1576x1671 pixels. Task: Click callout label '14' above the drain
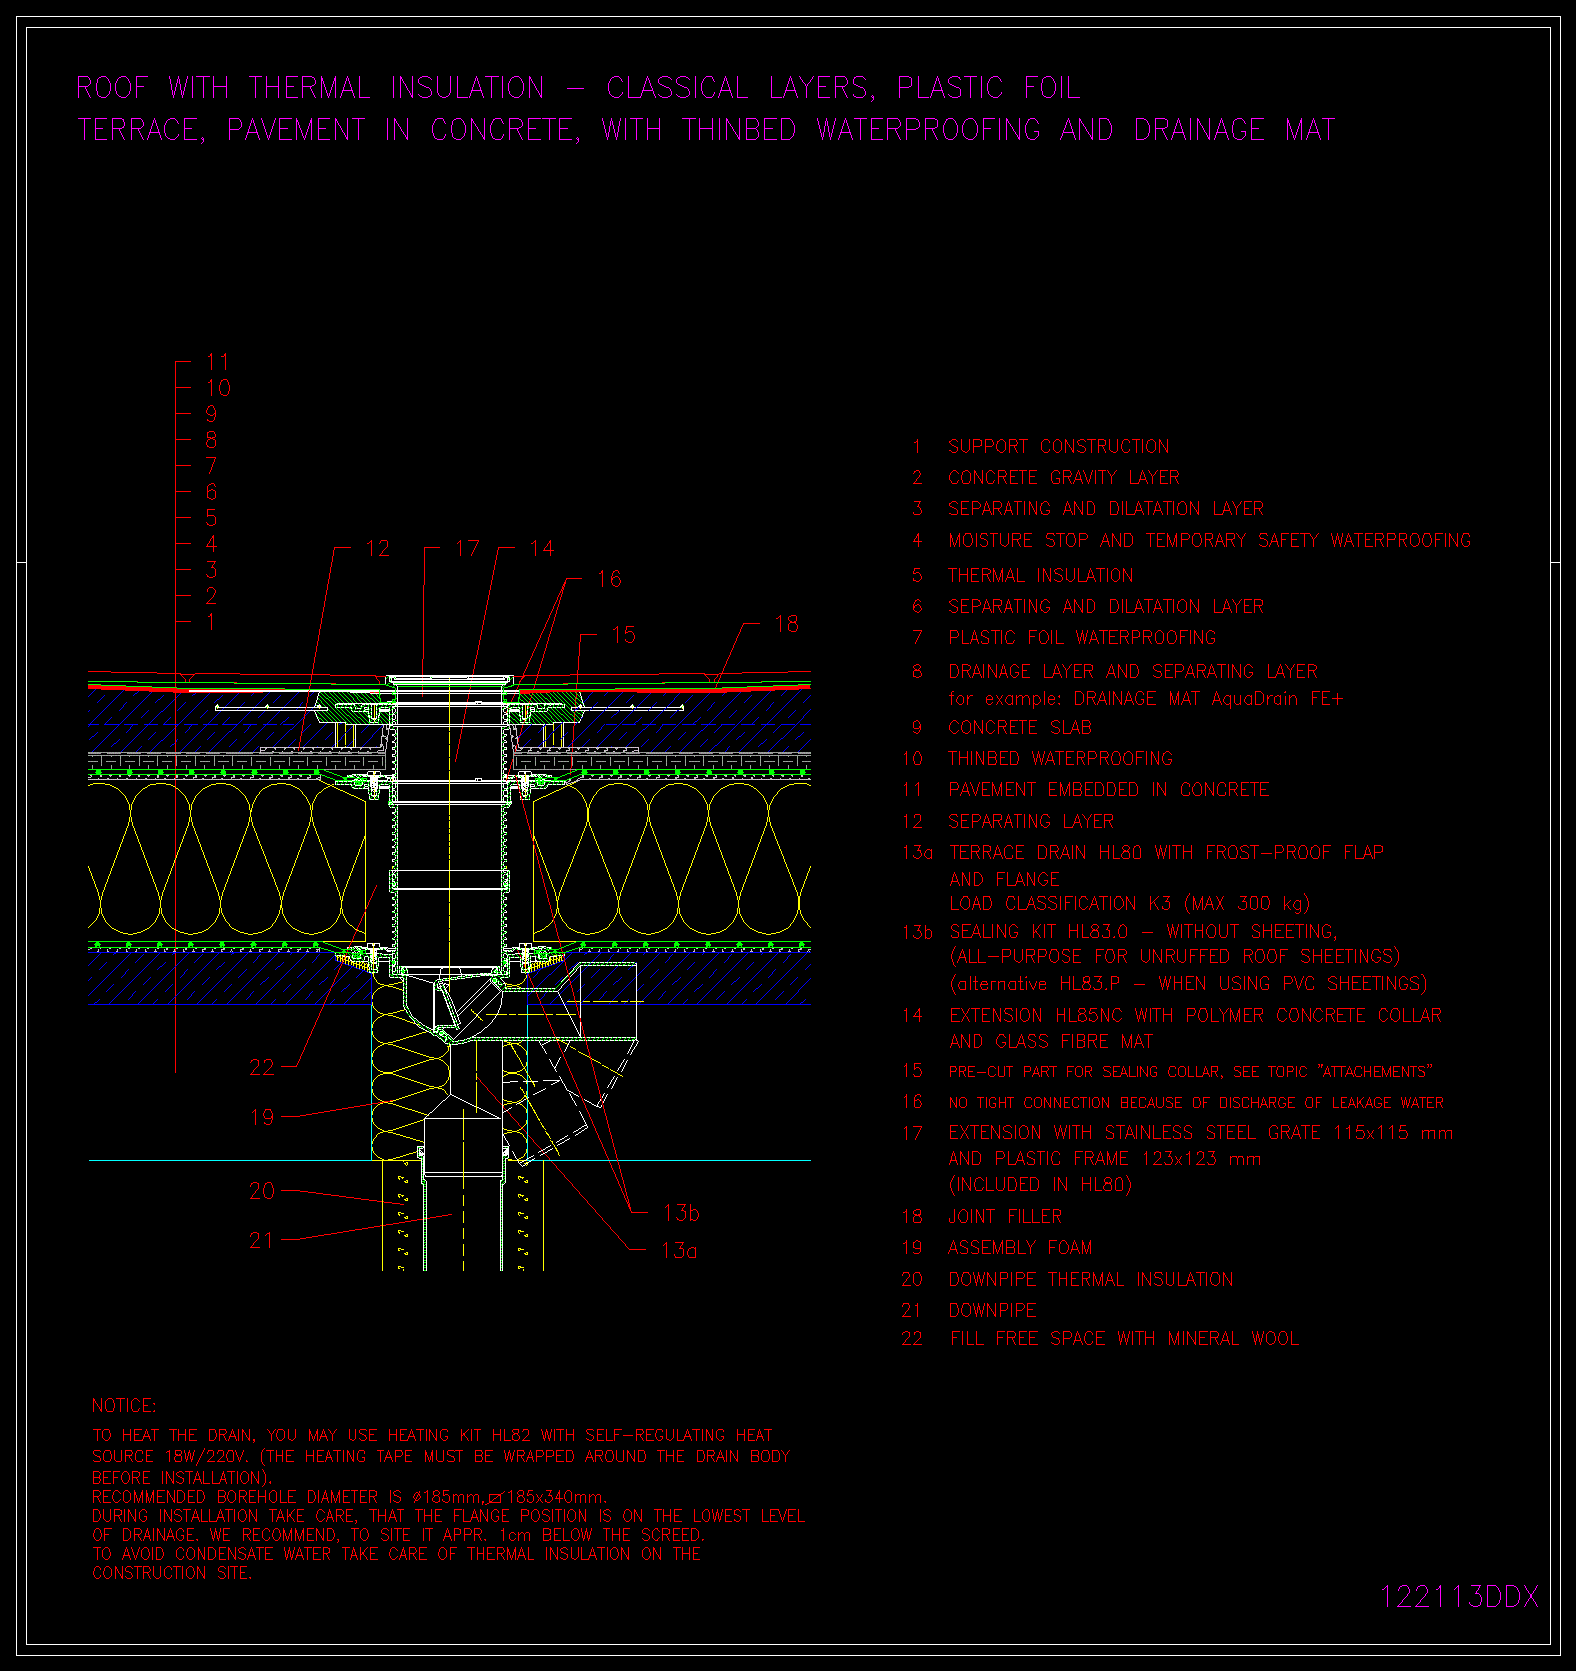point(542,549)
